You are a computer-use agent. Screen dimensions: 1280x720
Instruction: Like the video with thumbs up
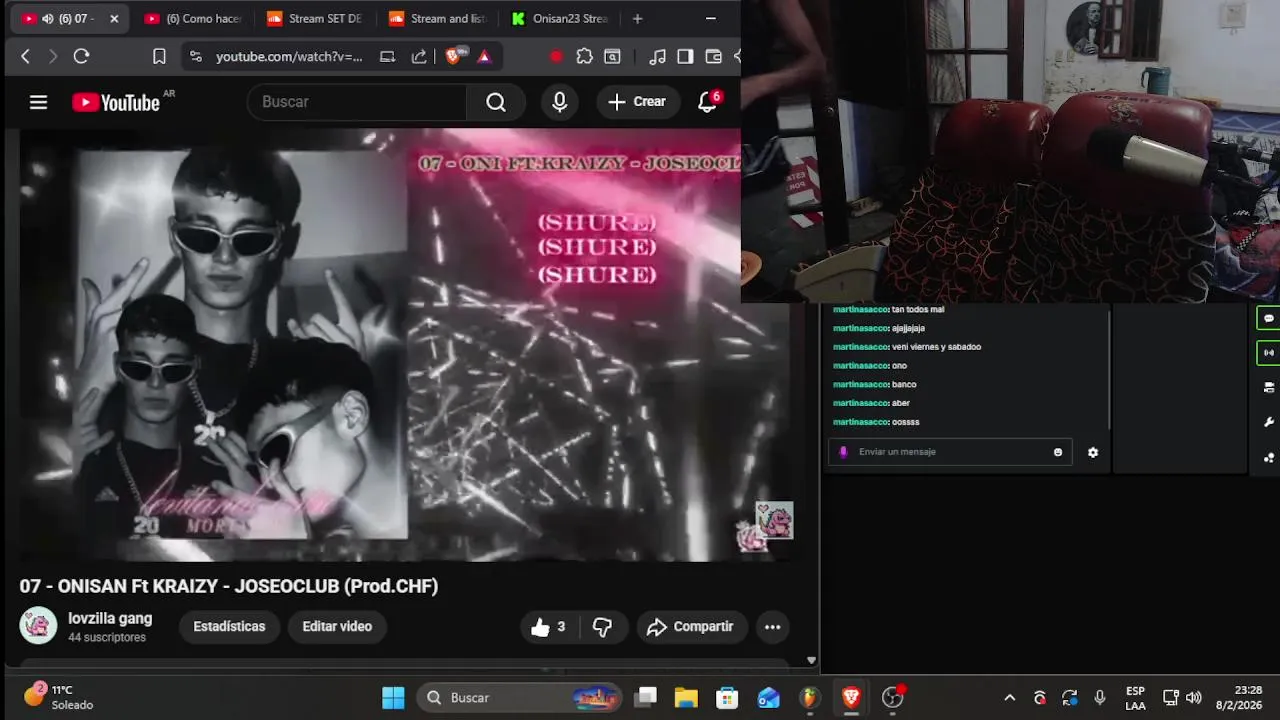coord(548,627)
